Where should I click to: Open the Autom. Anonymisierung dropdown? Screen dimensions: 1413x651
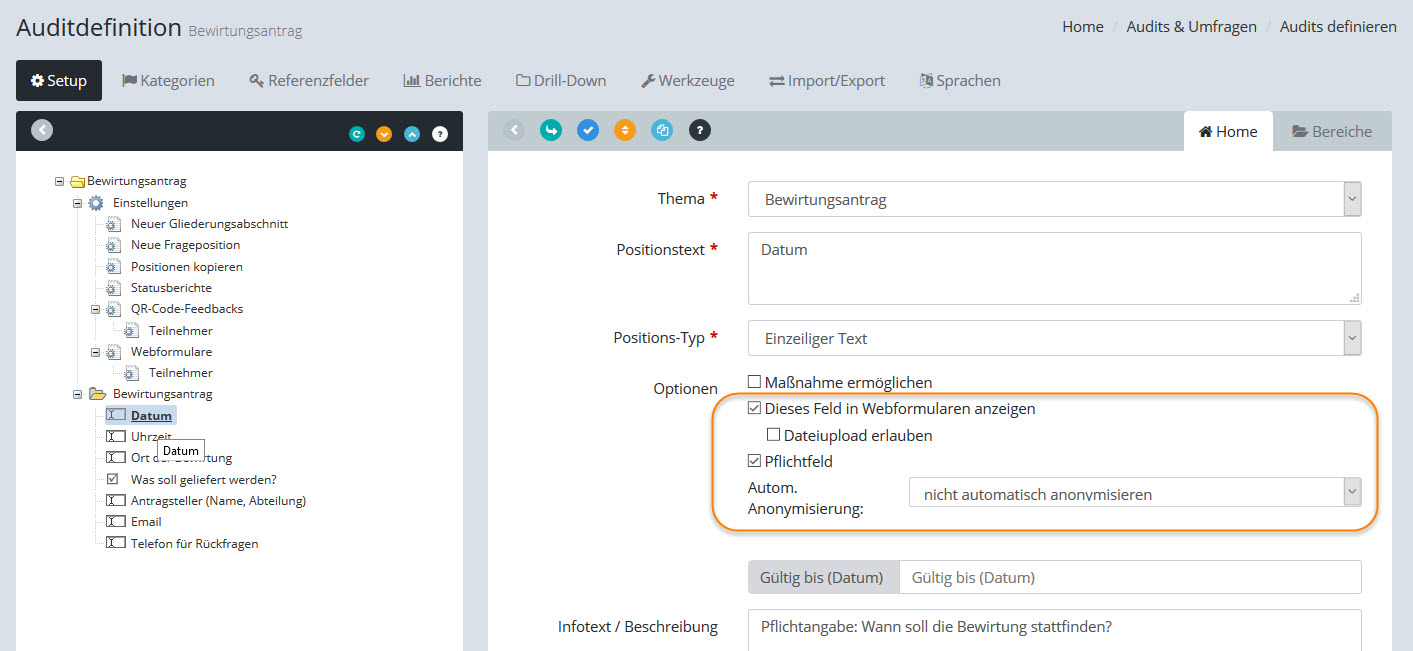[x=1134, y=494]
